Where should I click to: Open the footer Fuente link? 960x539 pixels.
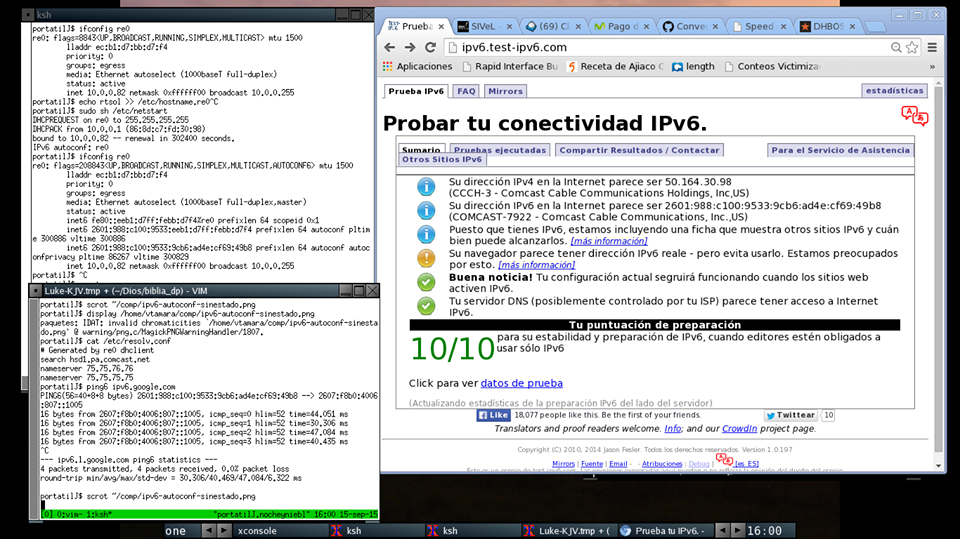point(592,464)
